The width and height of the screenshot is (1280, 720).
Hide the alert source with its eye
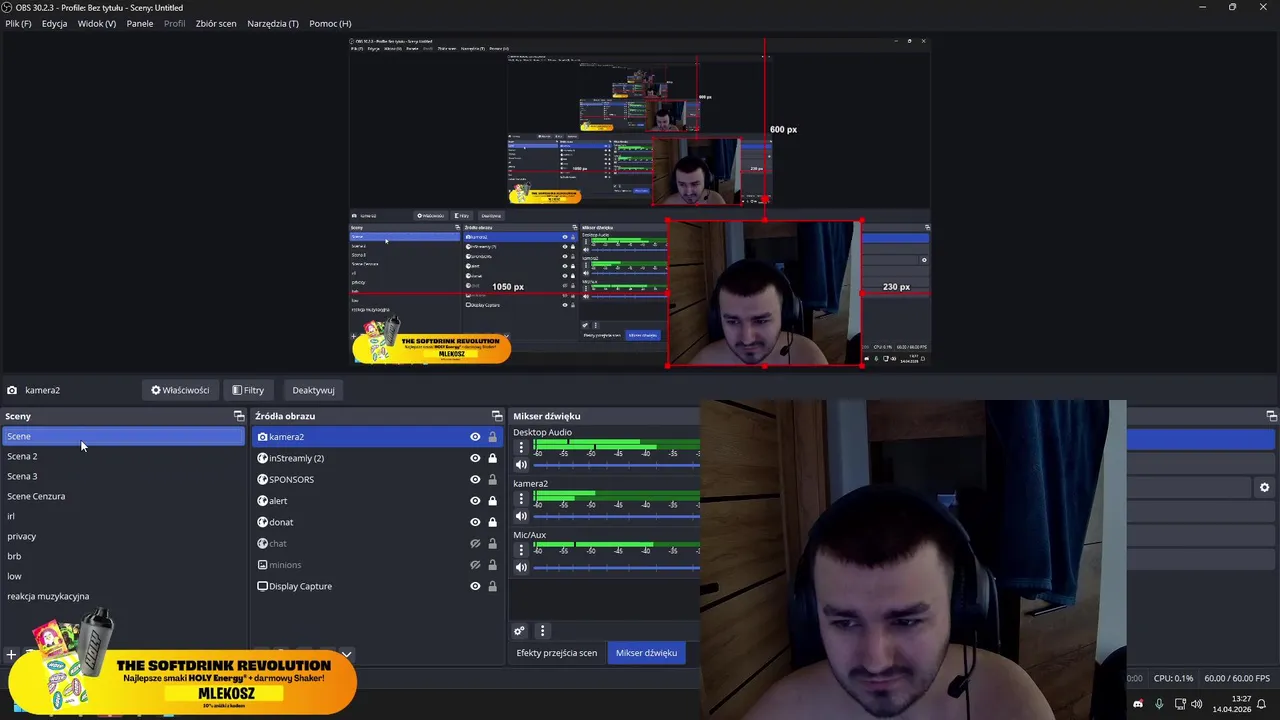[x=475, y=501]
